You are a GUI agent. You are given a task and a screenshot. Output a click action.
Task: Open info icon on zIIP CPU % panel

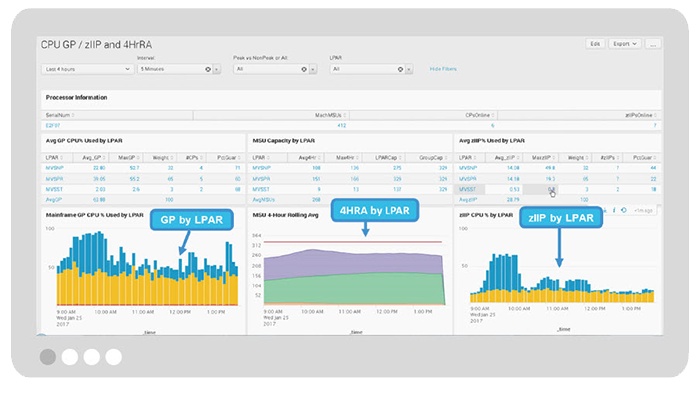coord(614,210)
